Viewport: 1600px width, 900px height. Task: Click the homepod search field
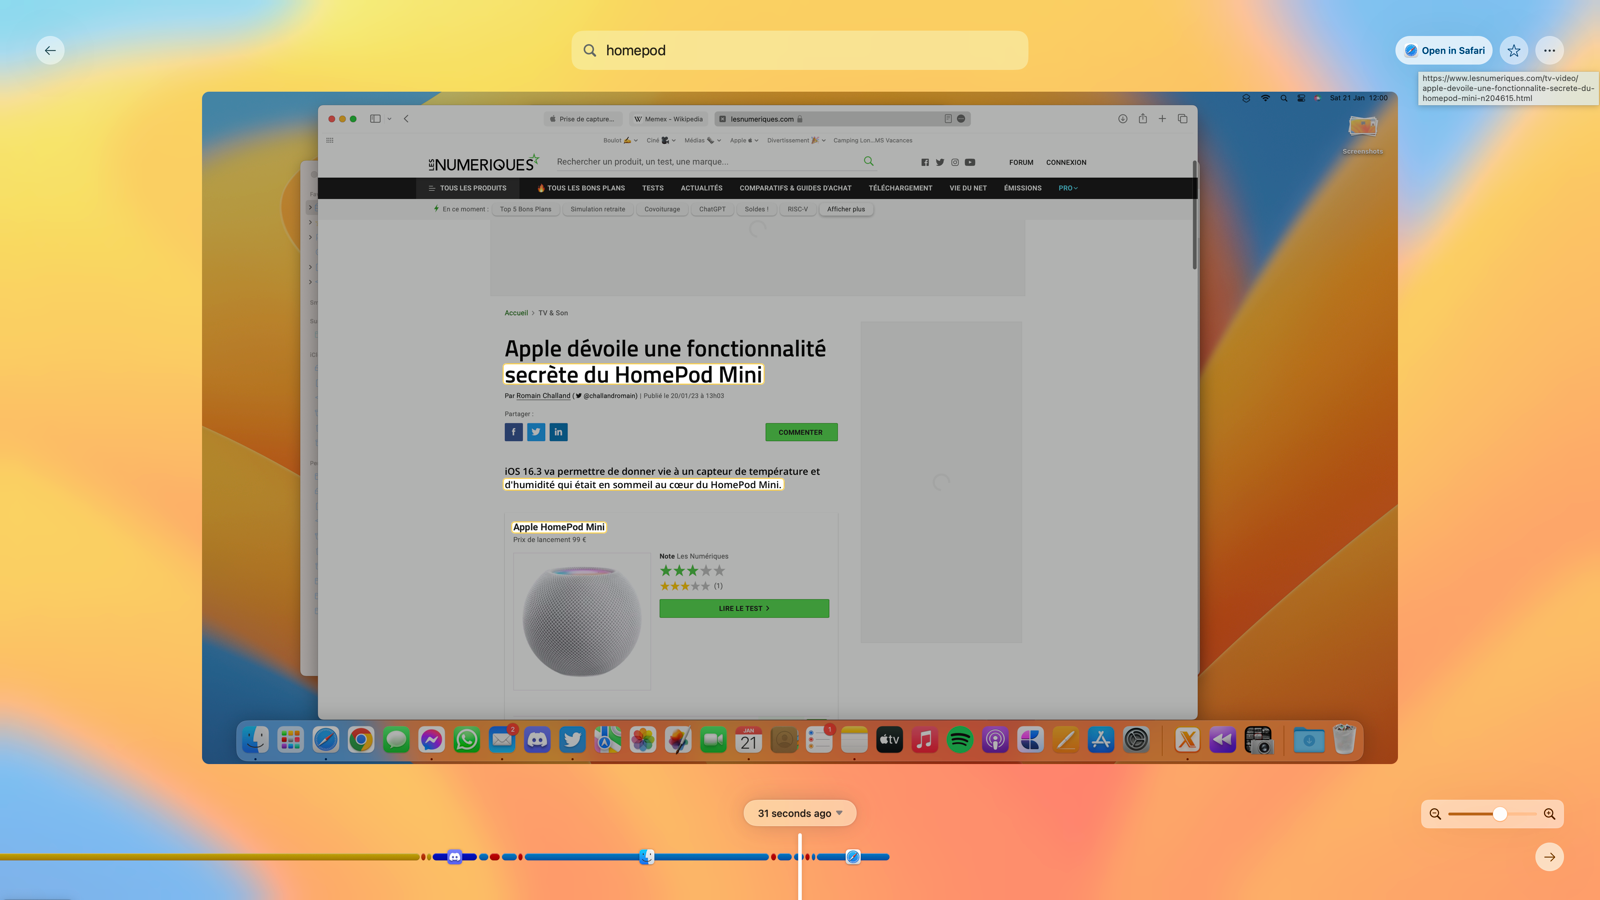[800, 50]
